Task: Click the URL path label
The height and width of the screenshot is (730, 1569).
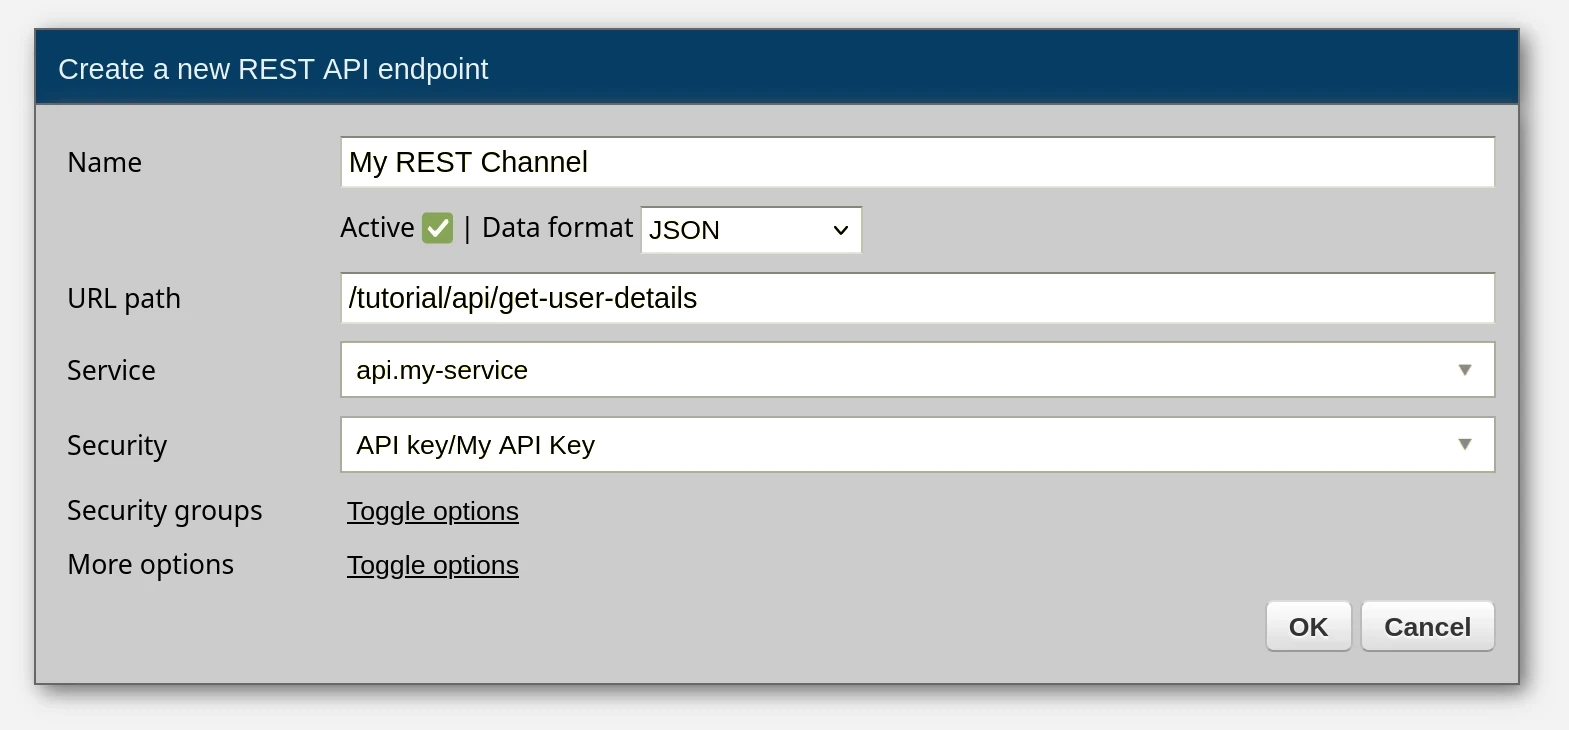Action: pos(124,298)
